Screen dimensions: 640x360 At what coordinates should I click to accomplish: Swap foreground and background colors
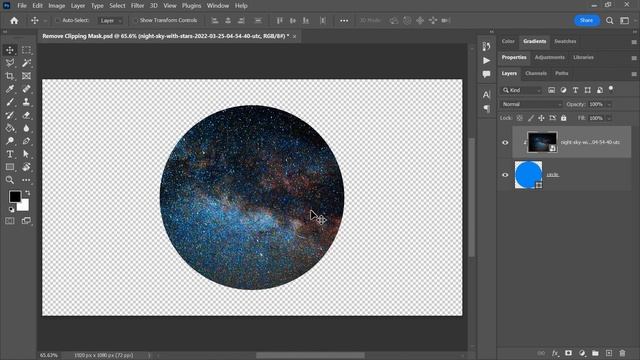[28, 193]
